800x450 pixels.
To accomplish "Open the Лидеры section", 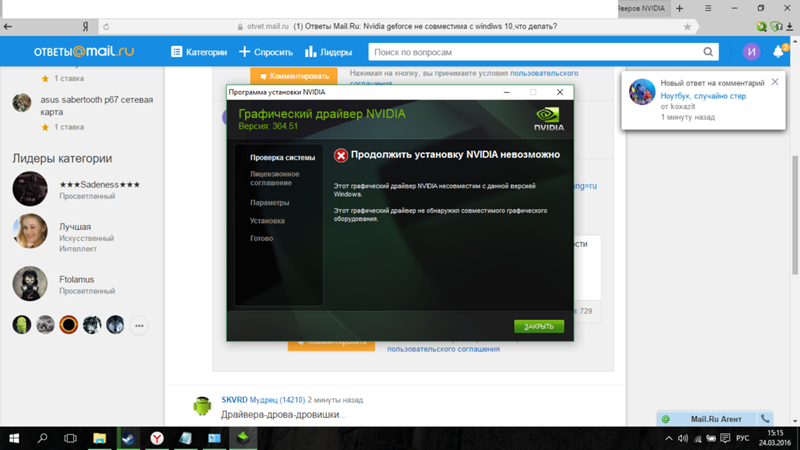I will [x=329, y=52].
